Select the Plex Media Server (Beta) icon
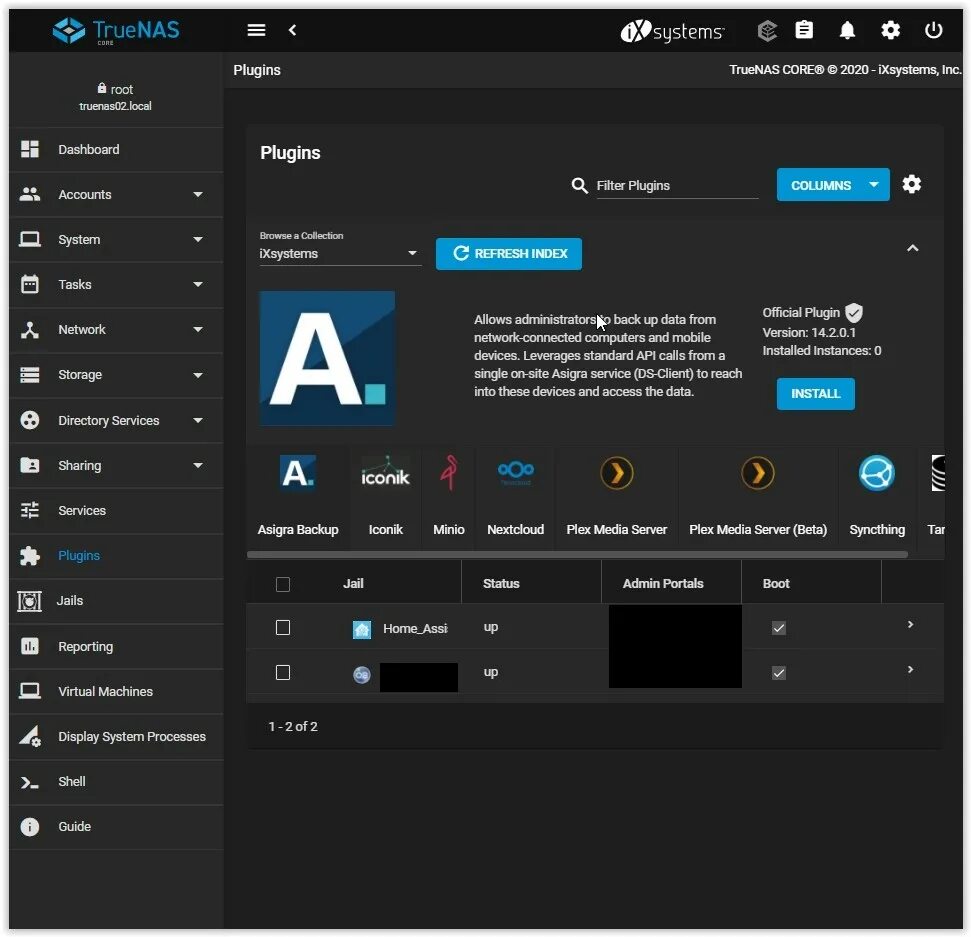The width and height of the screenshot is (971, 937). point(758,473)
